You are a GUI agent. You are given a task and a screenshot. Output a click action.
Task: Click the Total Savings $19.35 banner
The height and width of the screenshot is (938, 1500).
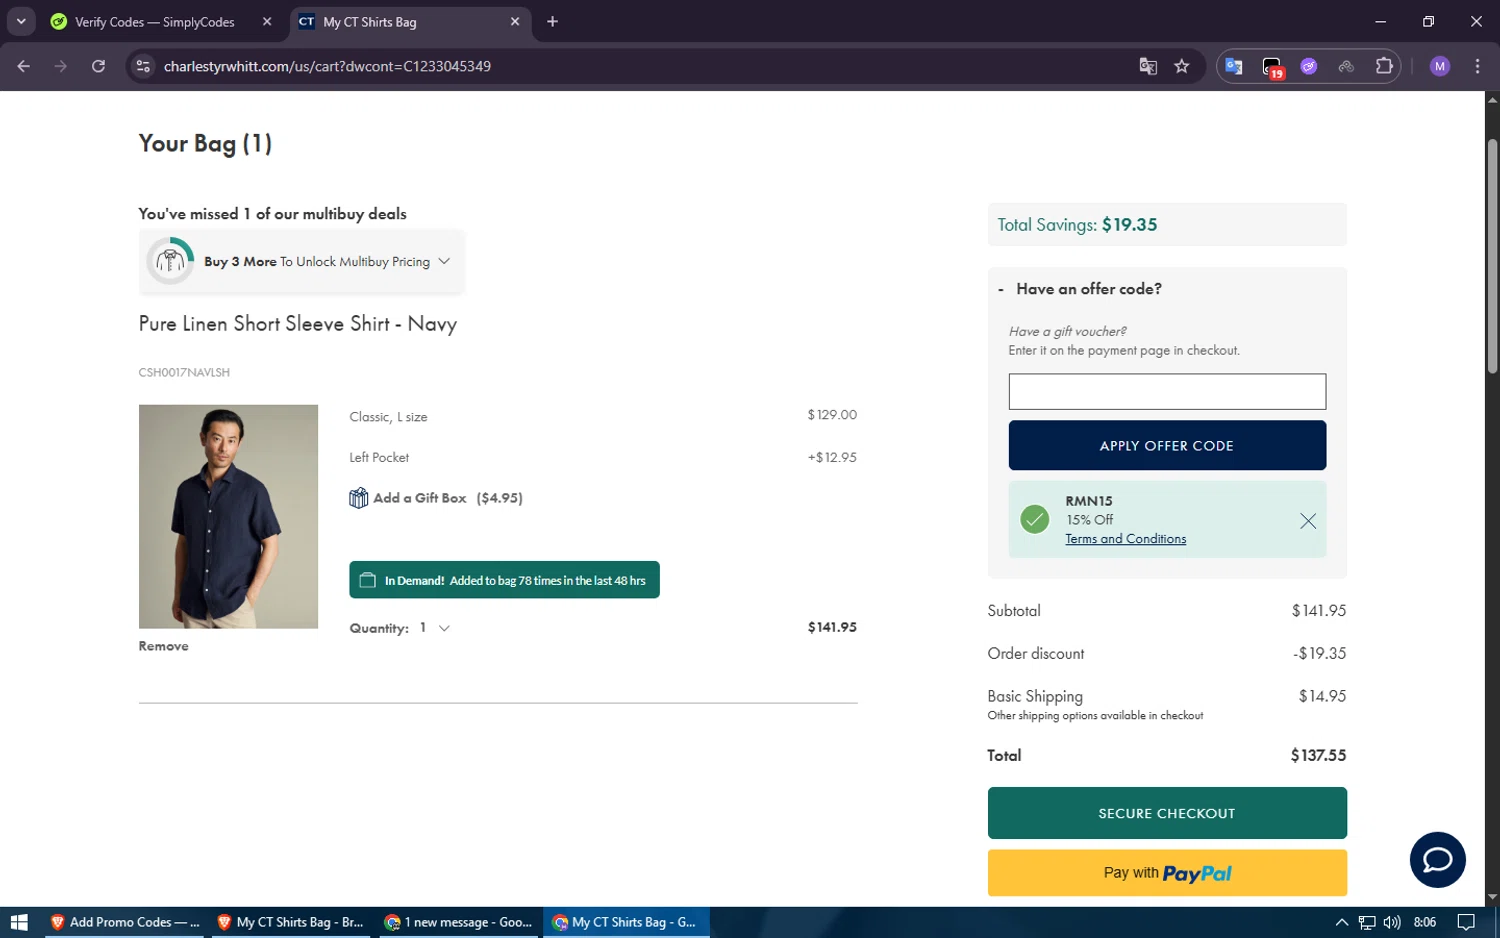click(x=1167, y=225)
